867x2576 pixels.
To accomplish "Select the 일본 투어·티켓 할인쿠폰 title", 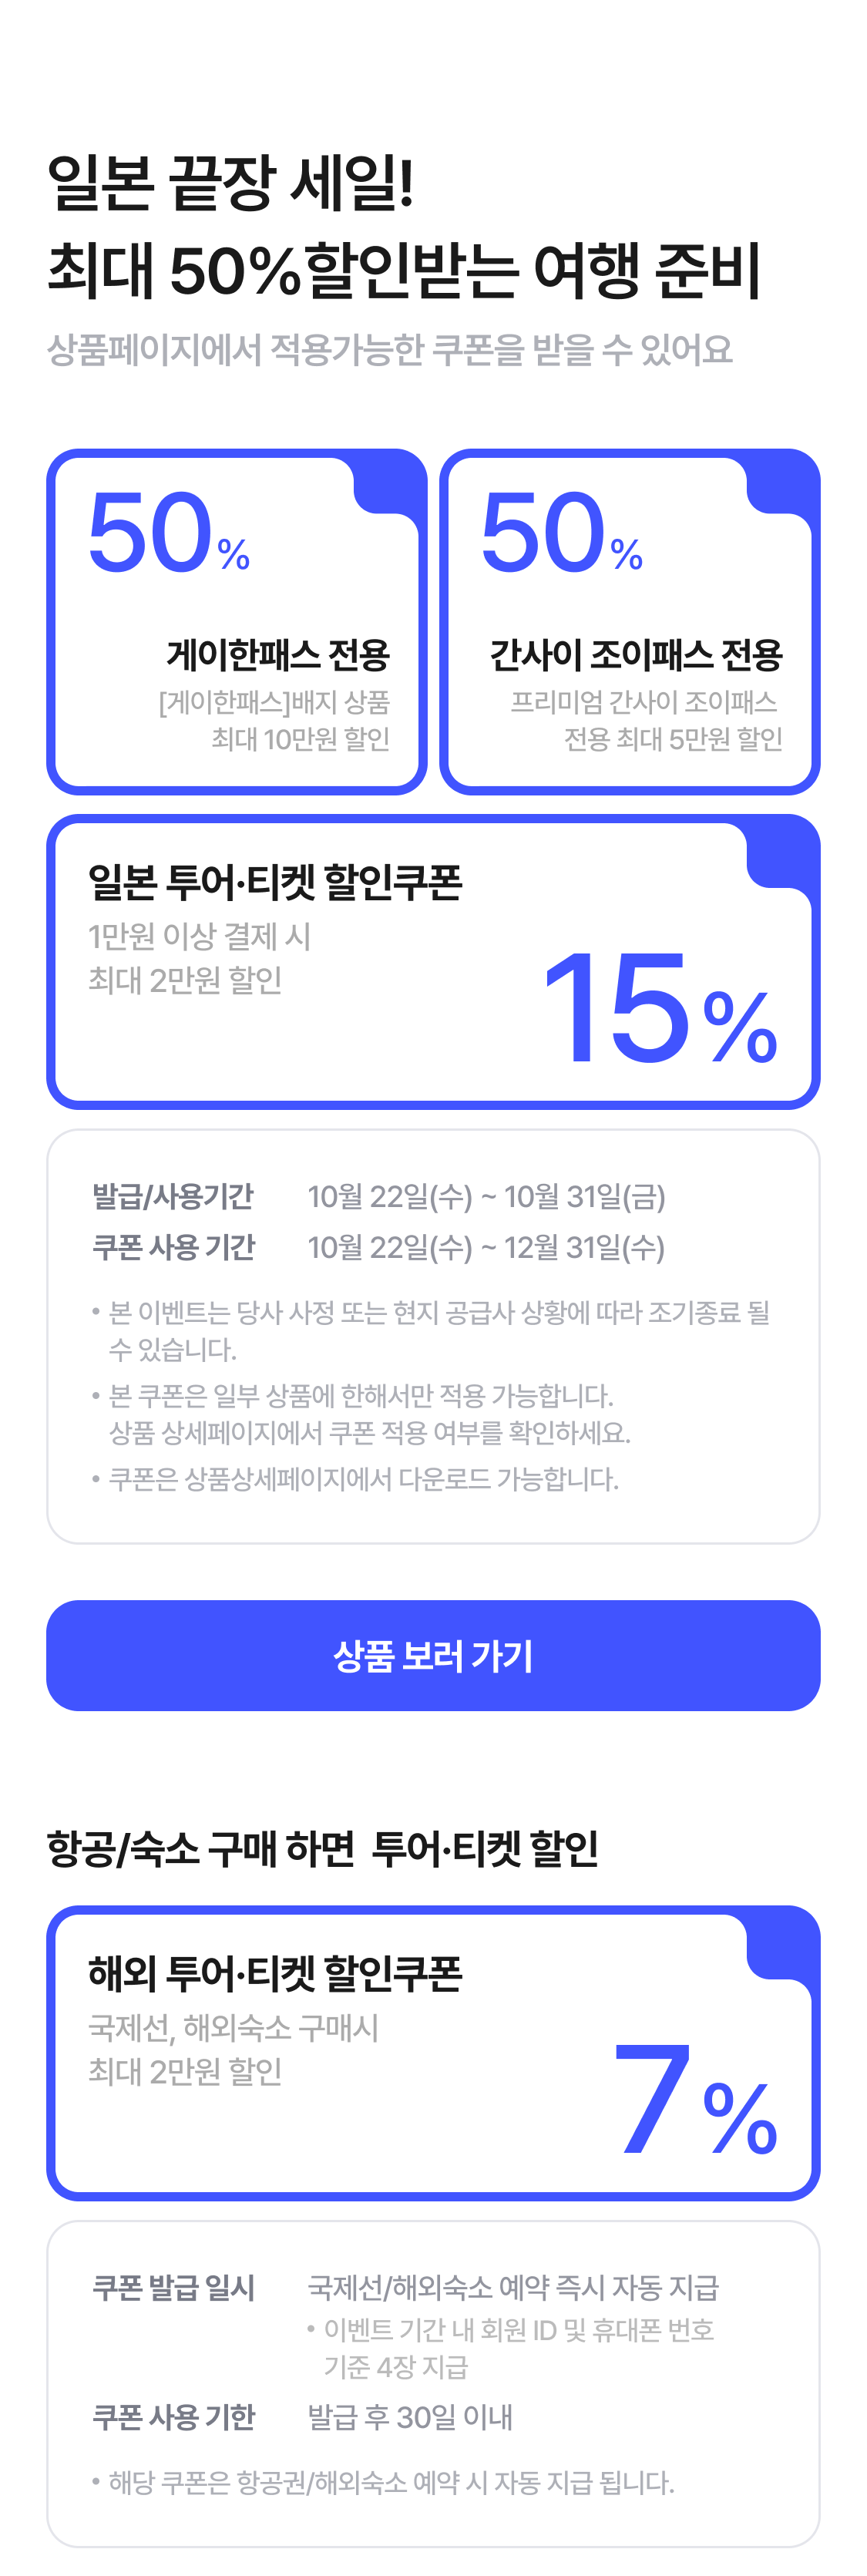I will [275, 882].
